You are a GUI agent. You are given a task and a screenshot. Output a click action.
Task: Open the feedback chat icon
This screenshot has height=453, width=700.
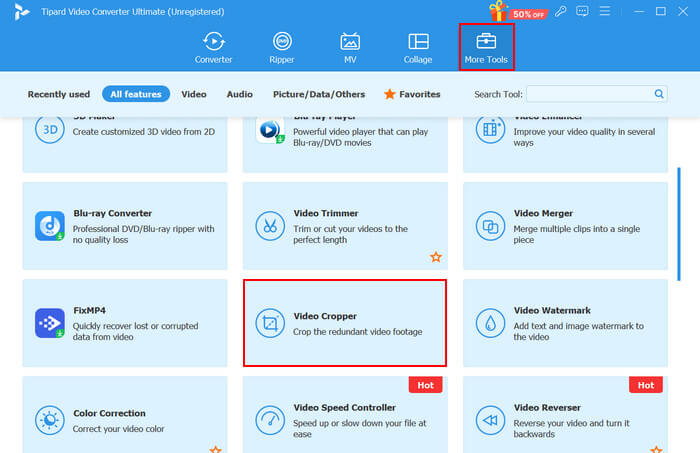point(582,11)
